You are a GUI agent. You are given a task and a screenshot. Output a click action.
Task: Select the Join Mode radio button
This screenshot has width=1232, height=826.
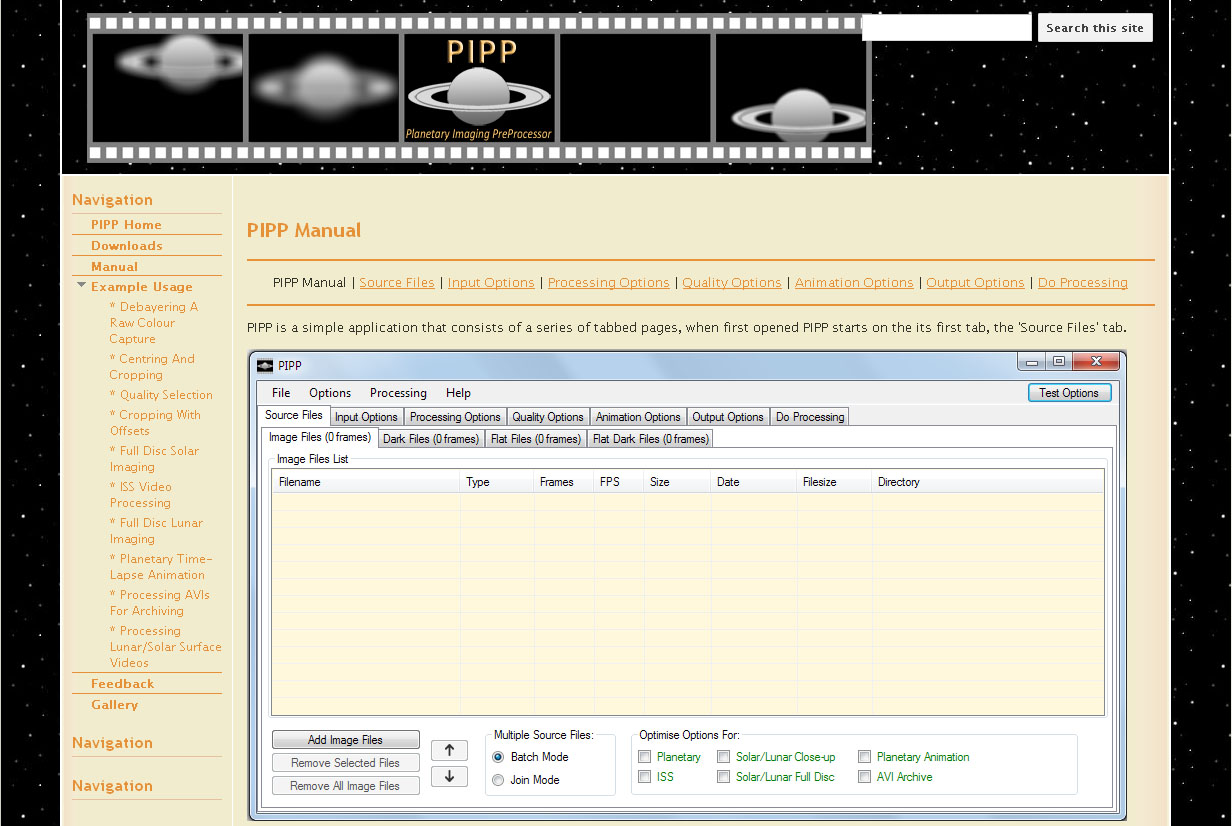click(x=498, y=780)
